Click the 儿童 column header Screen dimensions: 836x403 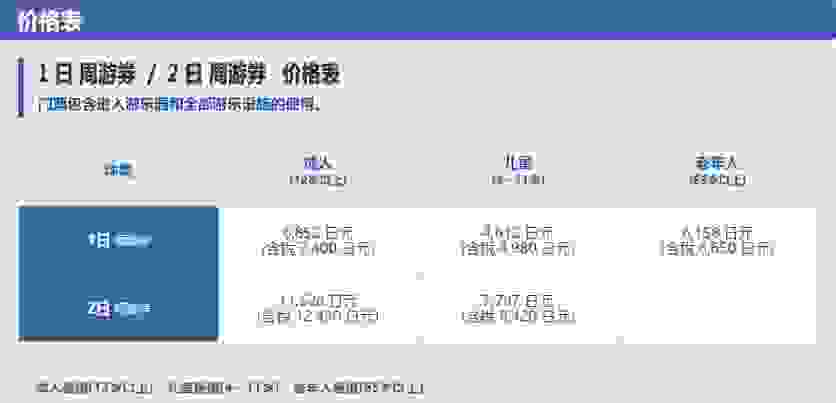pyautogui.click(x=517, y=170)
